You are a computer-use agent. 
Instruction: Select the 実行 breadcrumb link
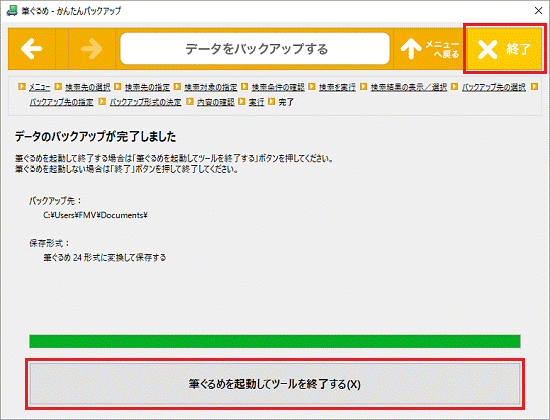[x=256, y=102]
